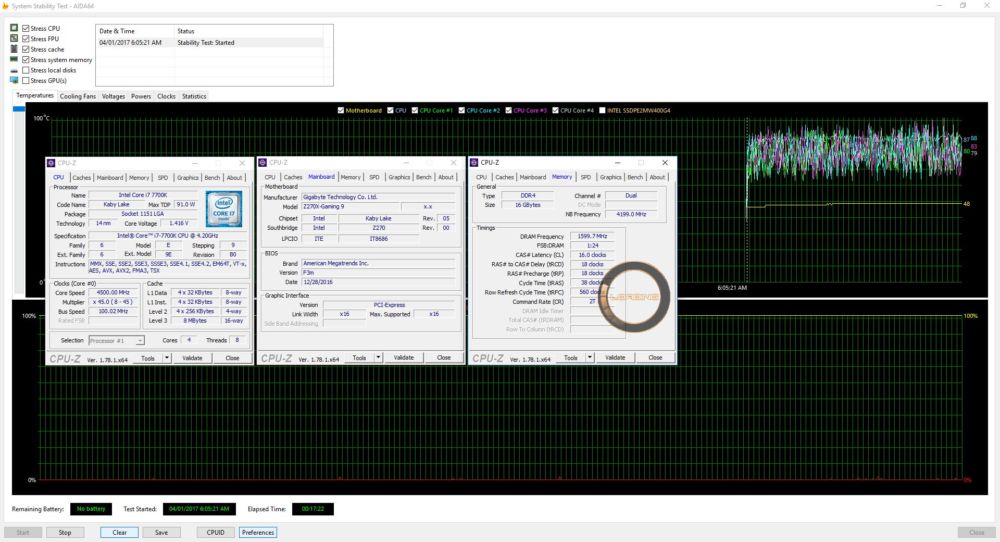Image resolution: width=1000 pixels, height=542 pixels.
Task: Restore down the AIDA64 window
Action: (x=963, y=6)
